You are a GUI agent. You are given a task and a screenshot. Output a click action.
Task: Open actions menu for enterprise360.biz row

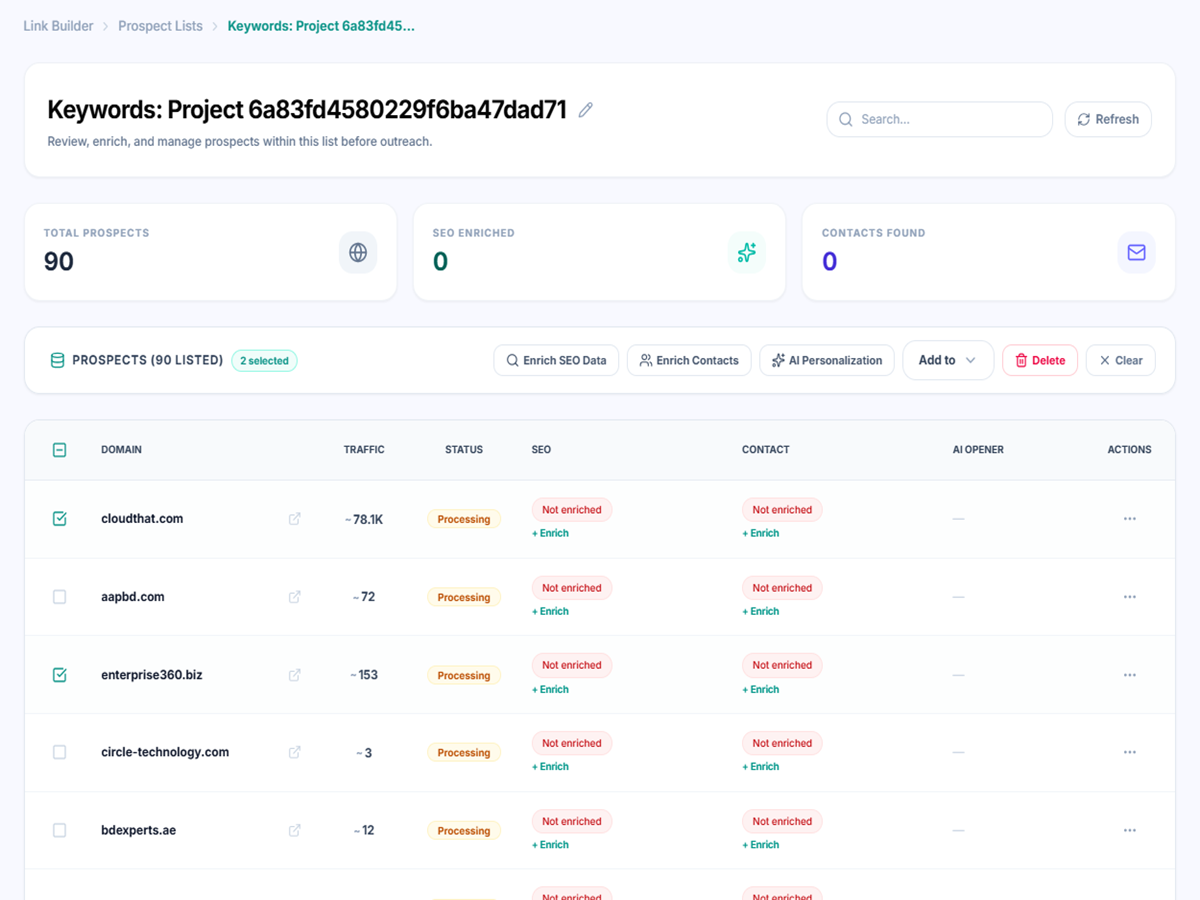click(x=1130, y=675)
